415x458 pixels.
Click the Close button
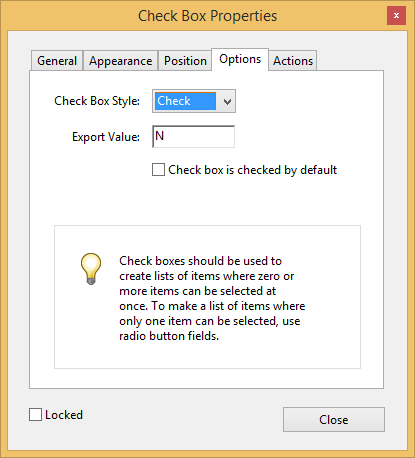(x=334, y=419)
